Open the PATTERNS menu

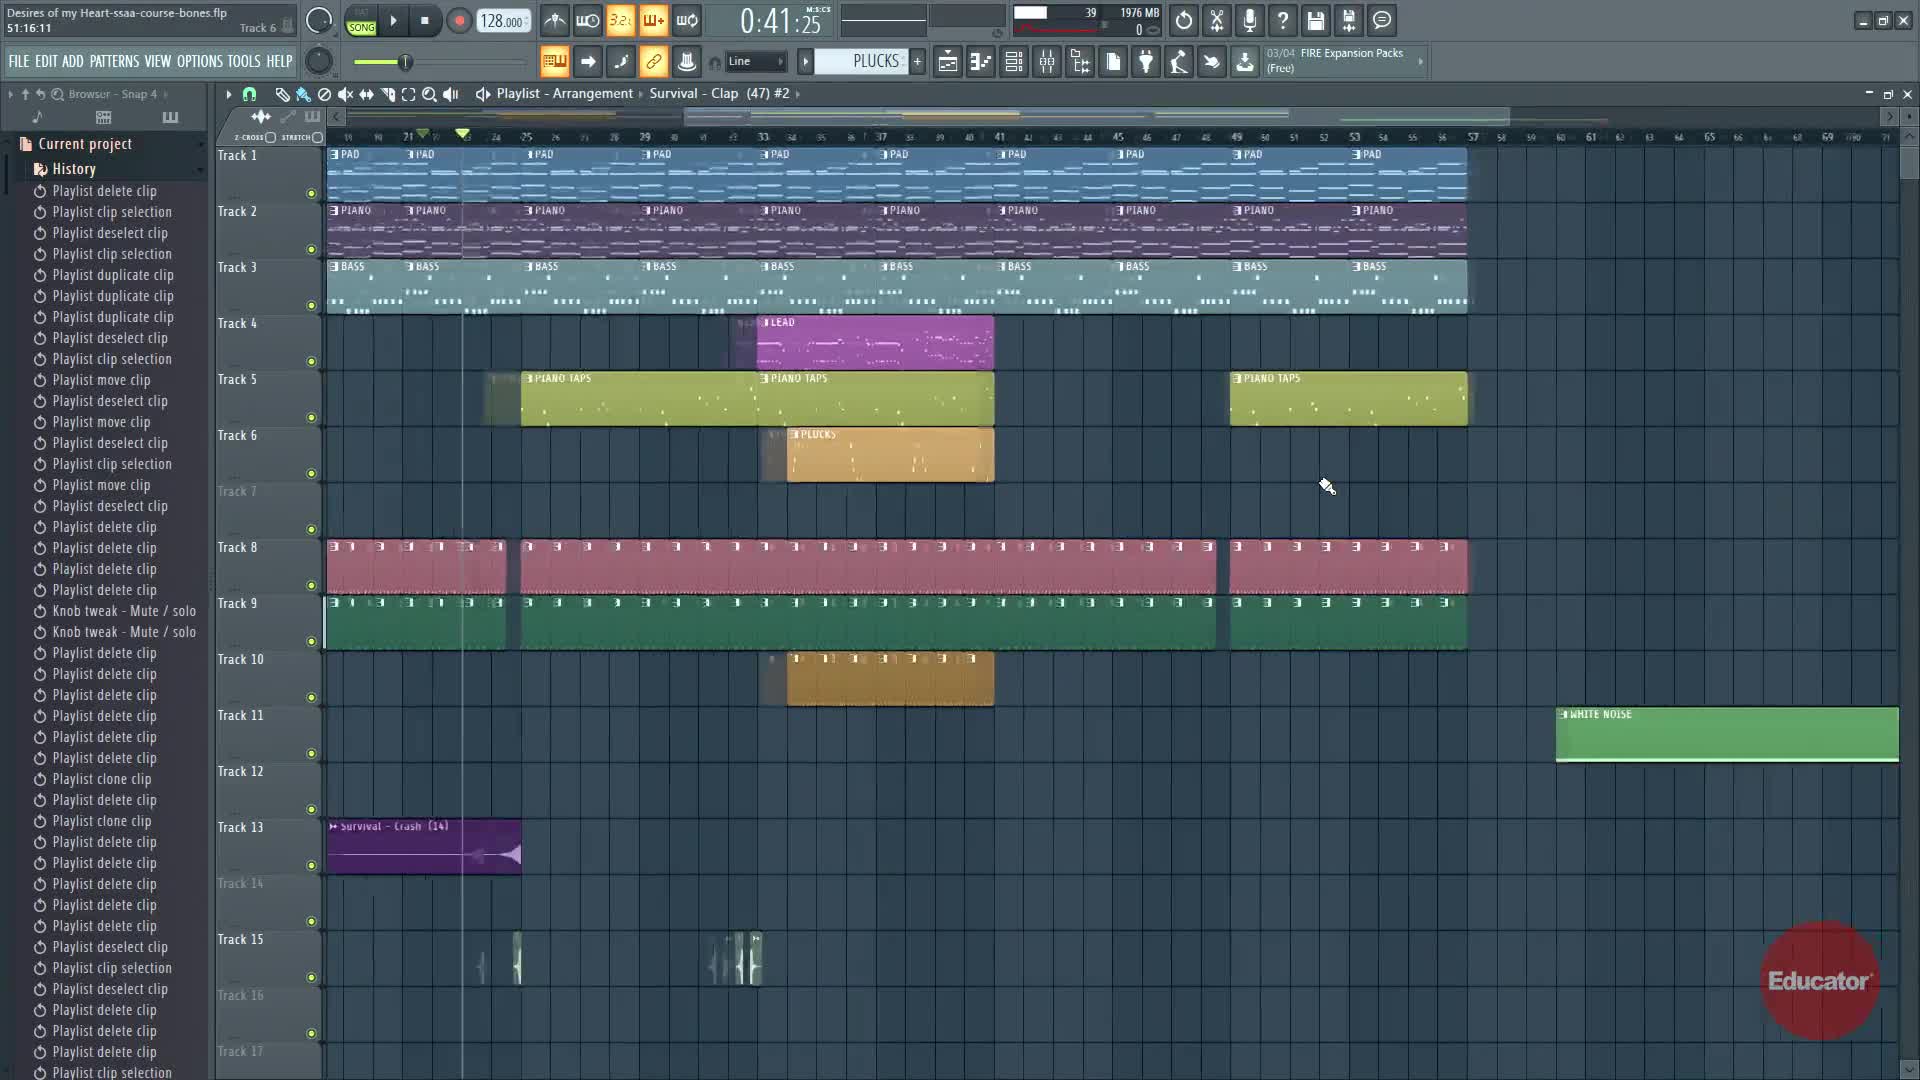[114, 62]
